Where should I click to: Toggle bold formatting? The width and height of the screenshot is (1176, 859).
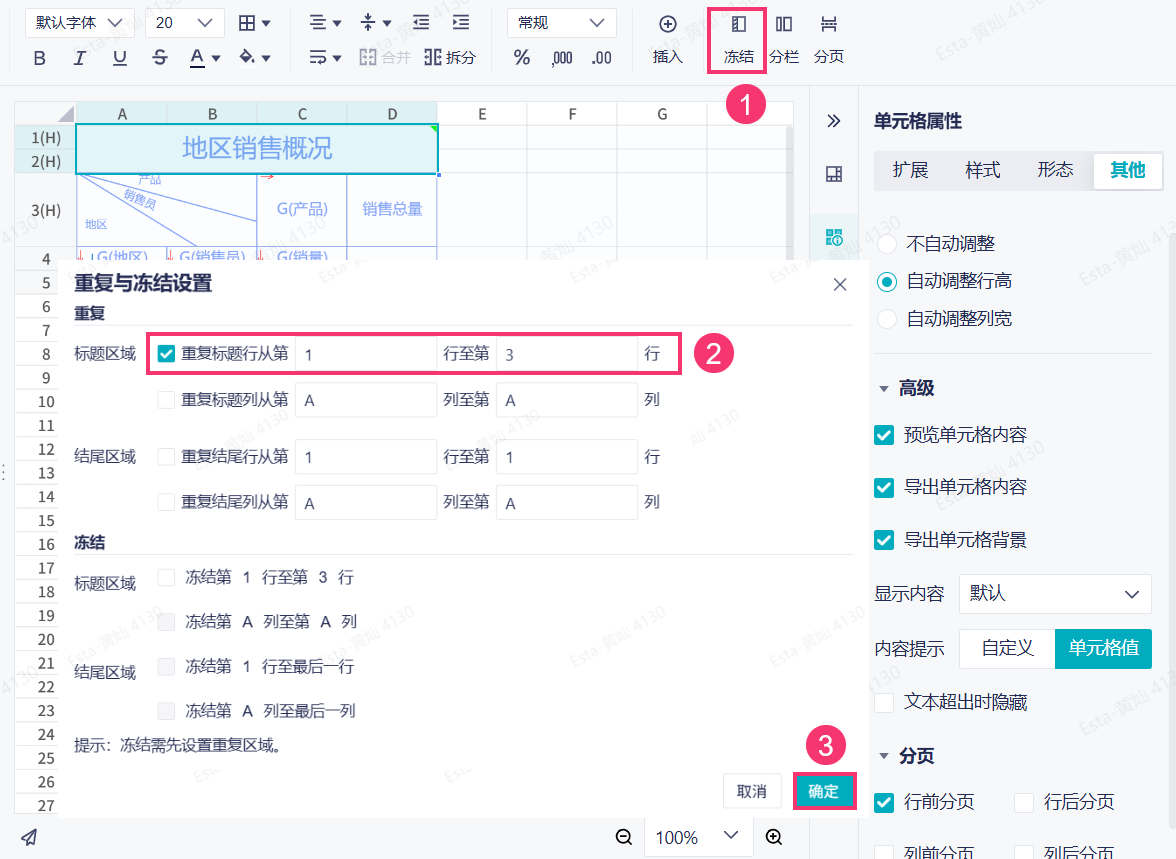[40, 58]
